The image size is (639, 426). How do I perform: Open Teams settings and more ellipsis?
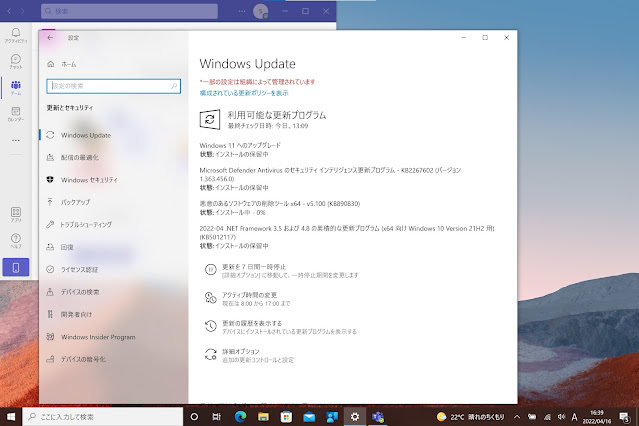[x=242, y=11]
